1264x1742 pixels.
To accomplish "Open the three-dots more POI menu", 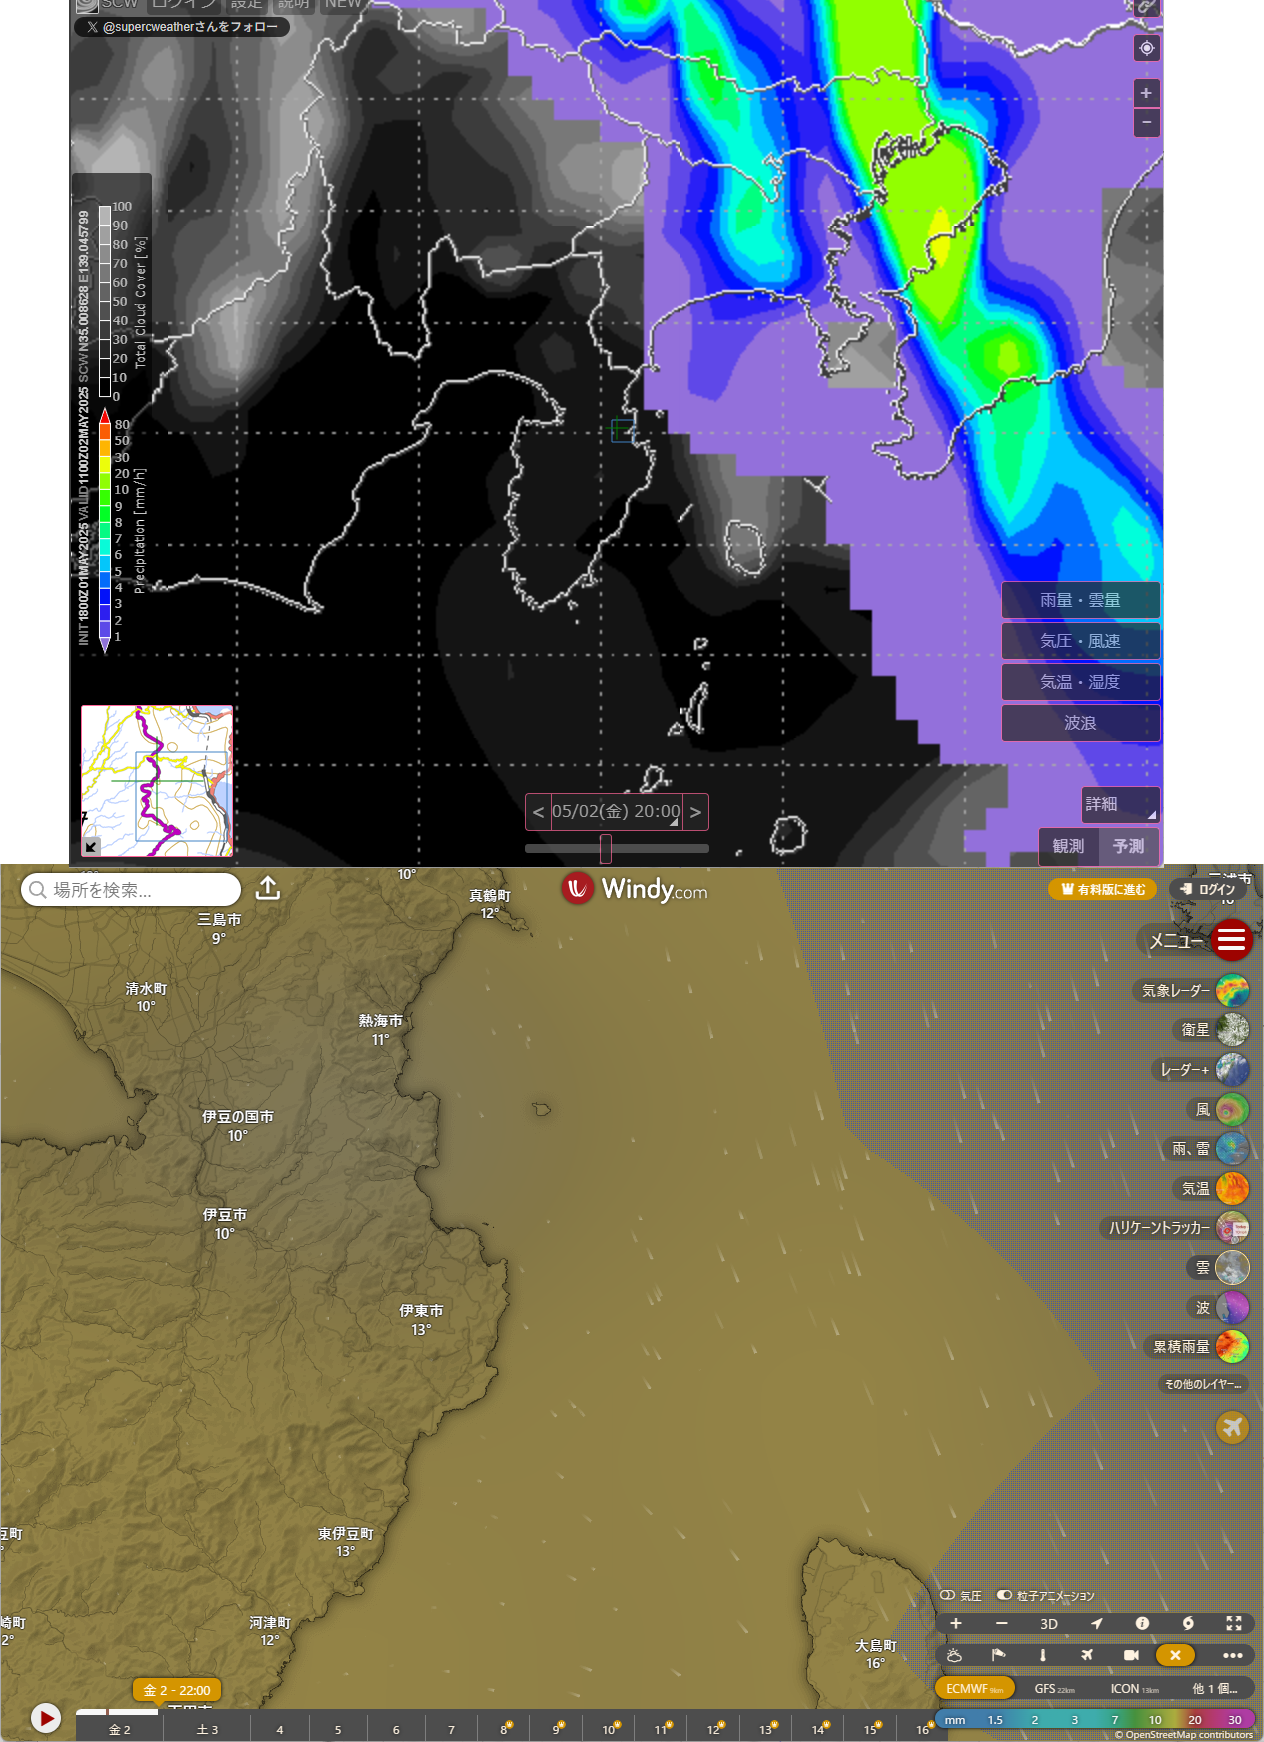I will 1232,1655.
